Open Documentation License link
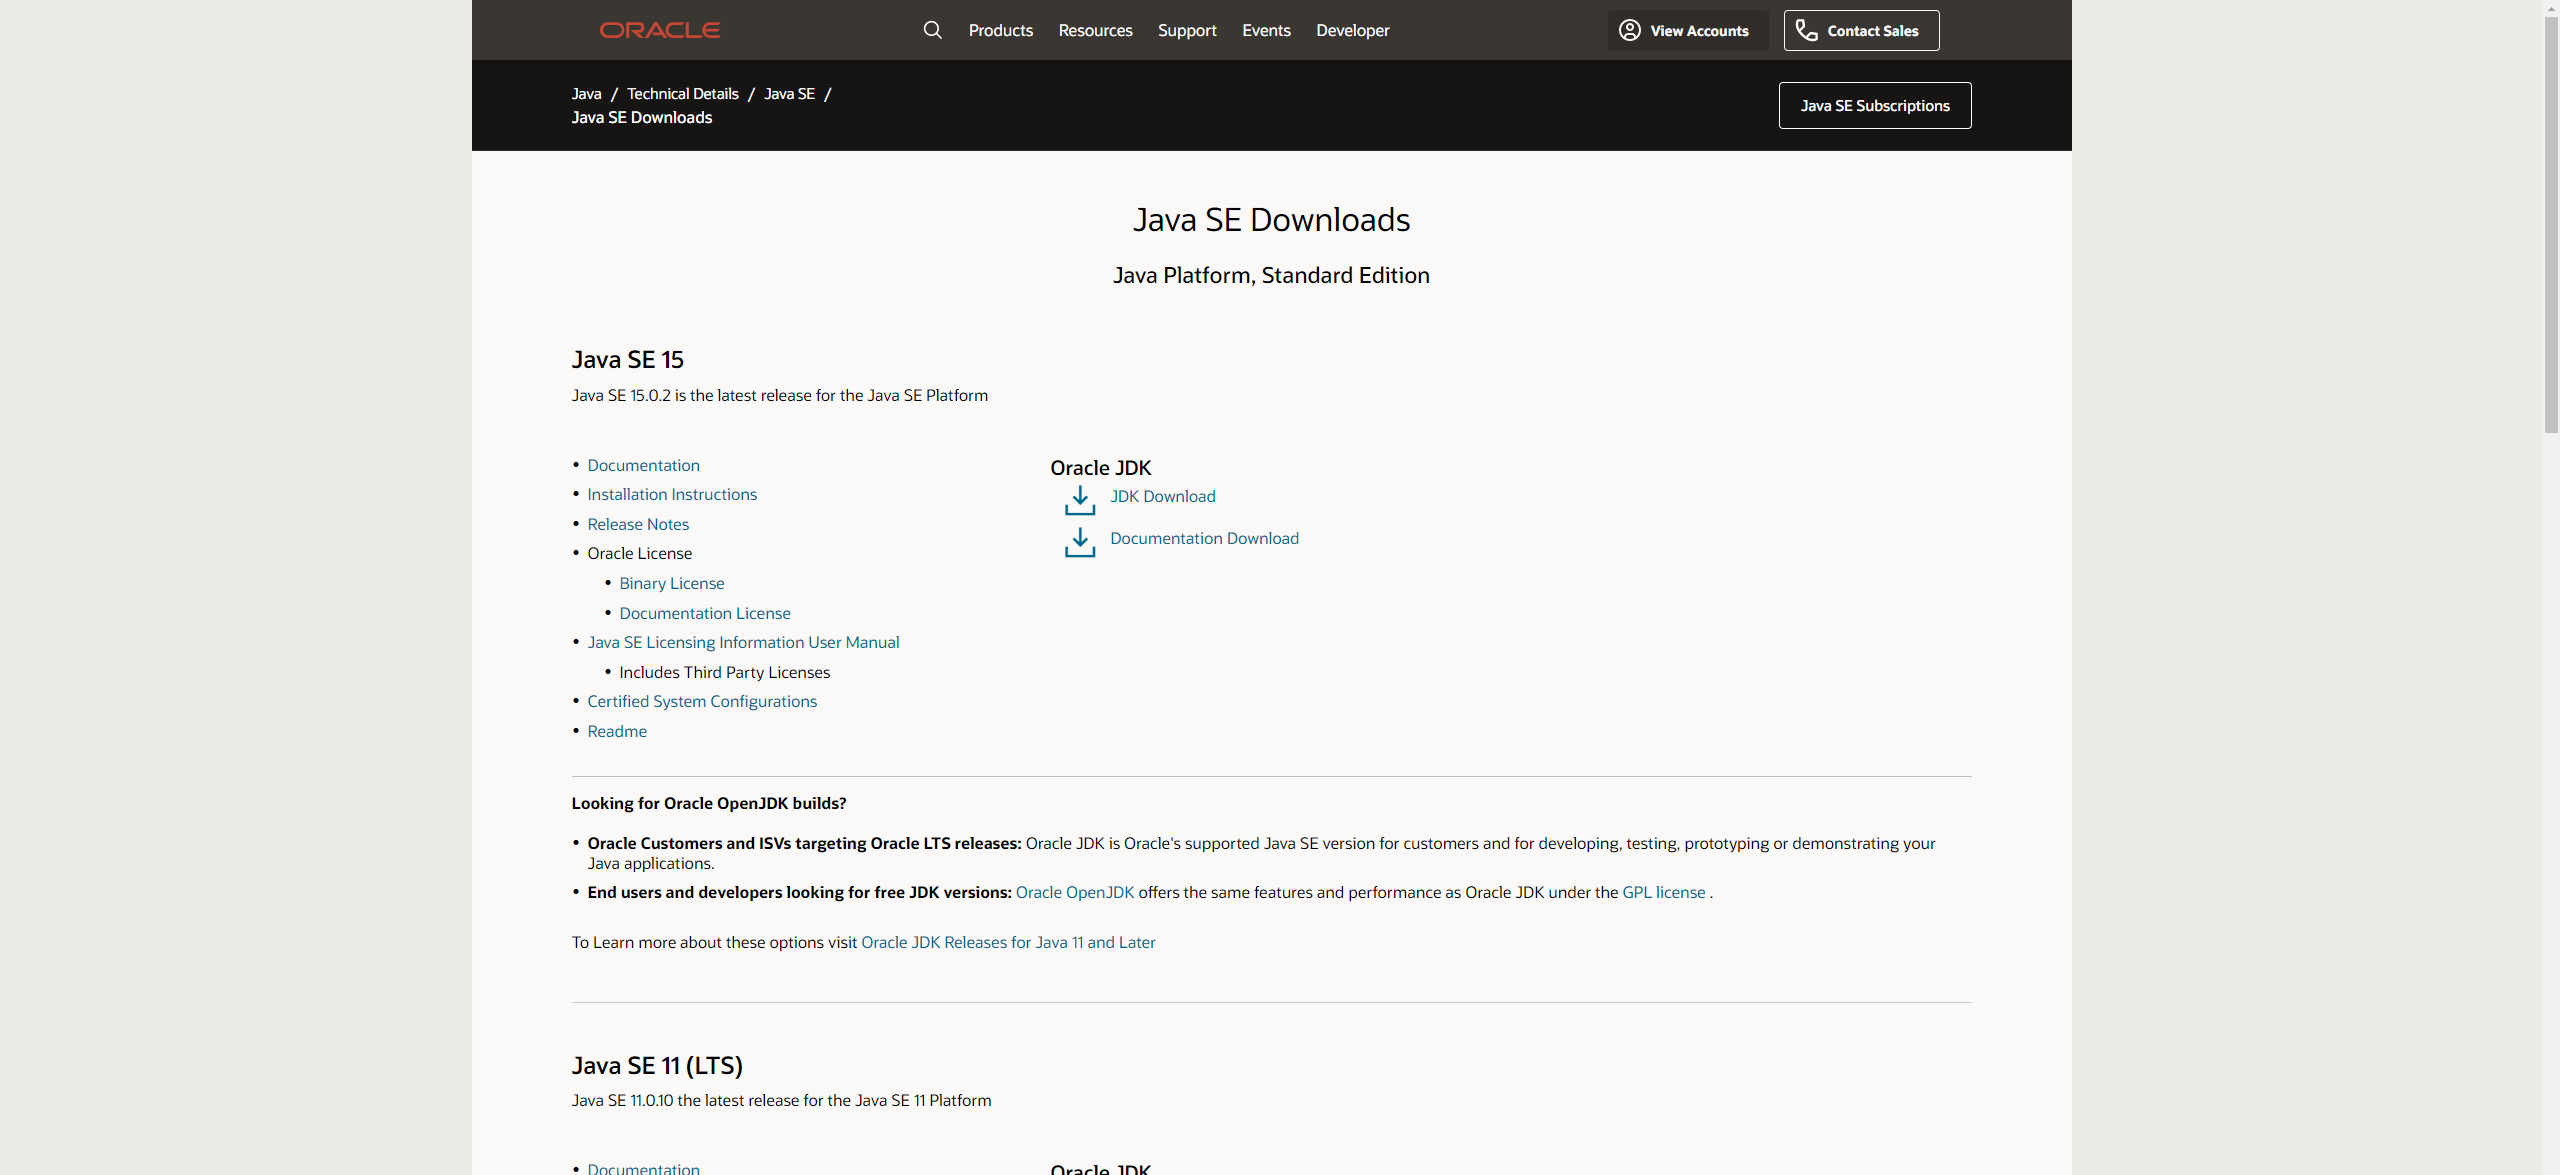The width and height of the screenshot is (2560, 1175). pos(704,613)
